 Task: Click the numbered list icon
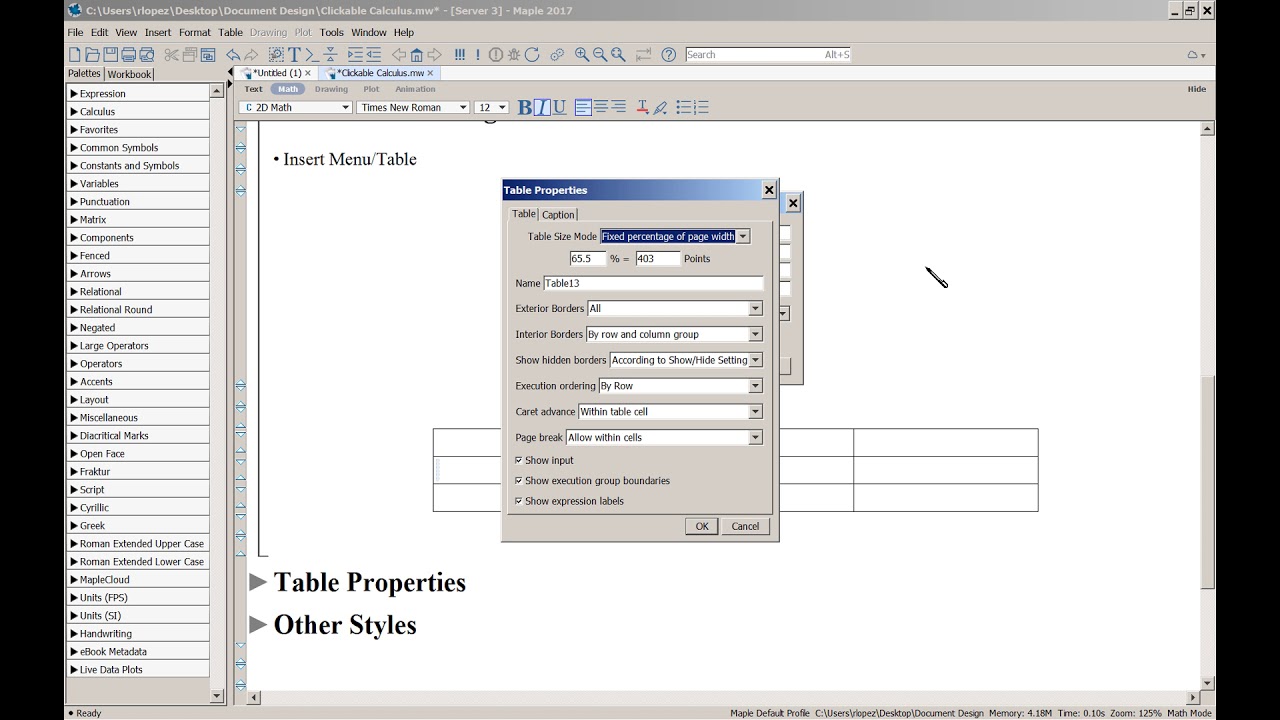[x=701, y=107]
